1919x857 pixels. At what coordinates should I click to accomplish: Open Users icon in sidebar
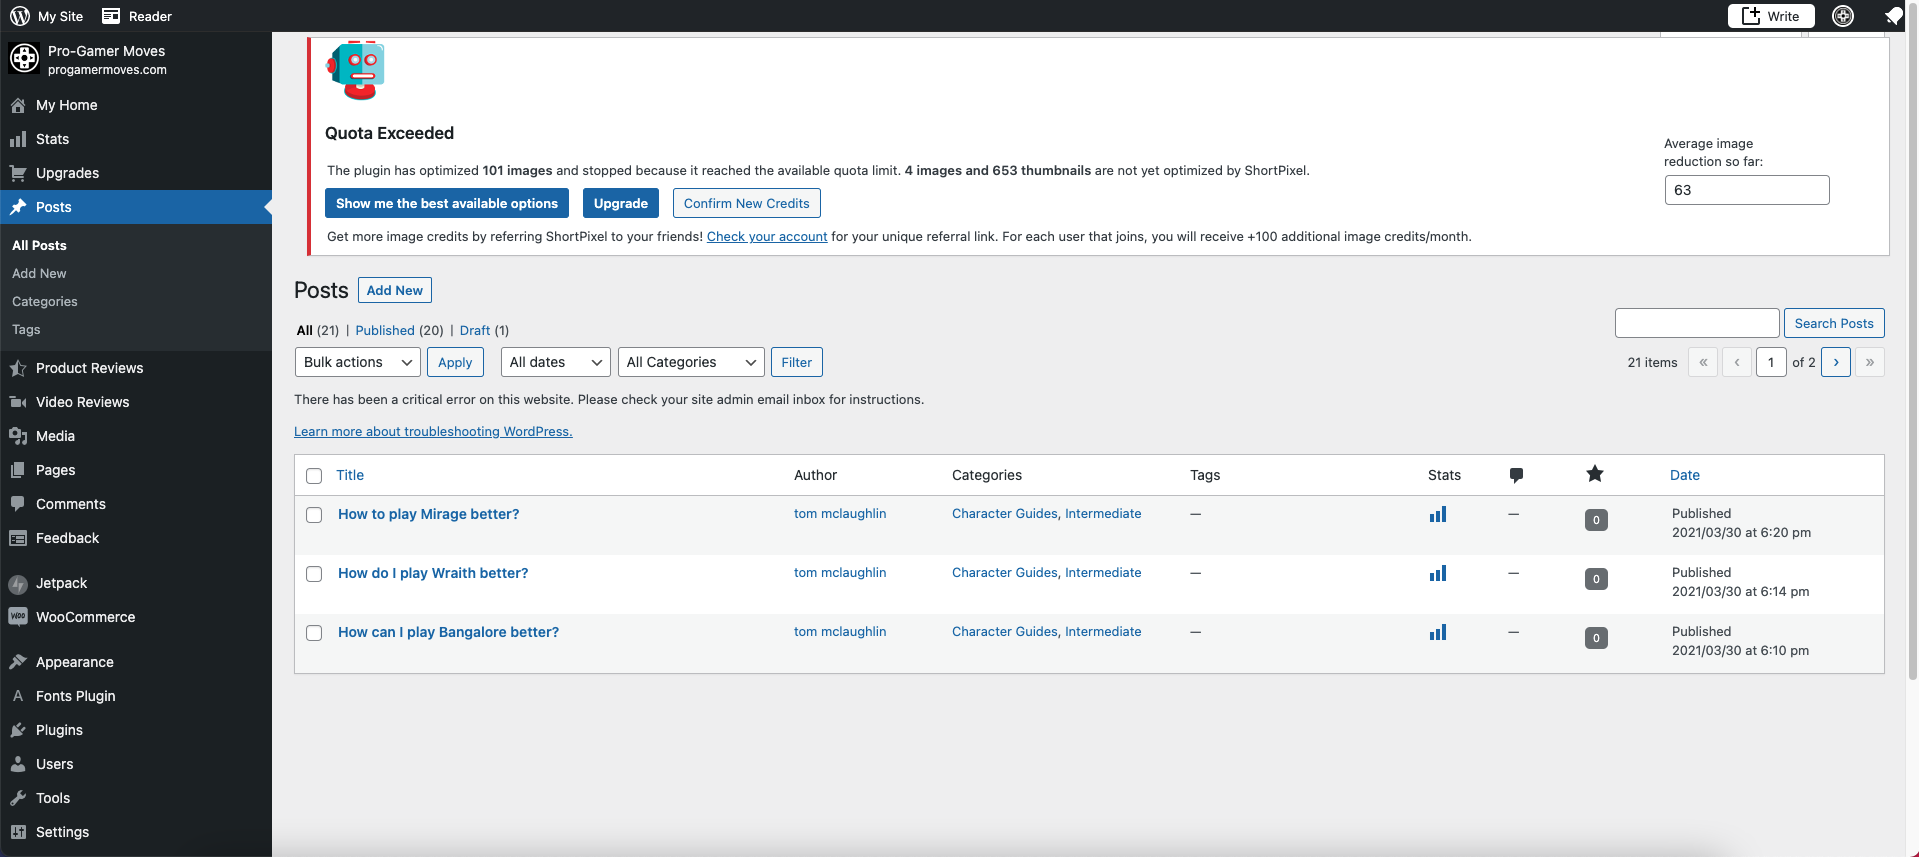[18, 764]
